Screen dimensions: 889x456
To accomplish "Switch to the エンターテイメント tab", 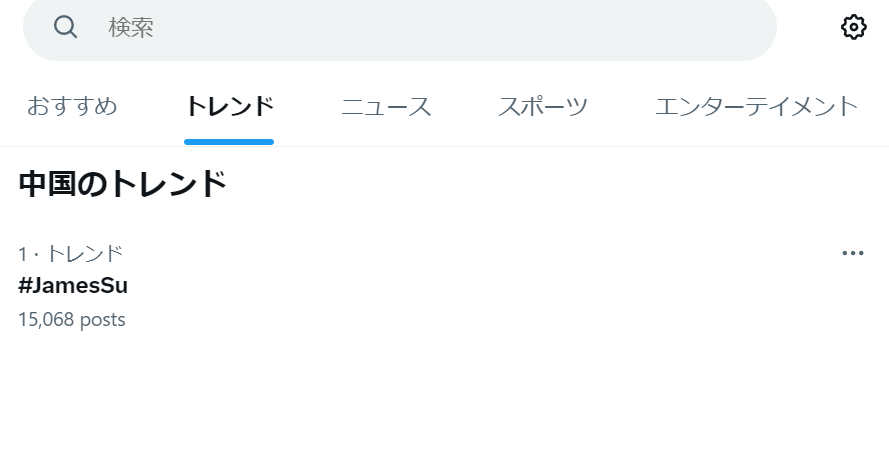I will pyautogui.click(x=756, y=106).
